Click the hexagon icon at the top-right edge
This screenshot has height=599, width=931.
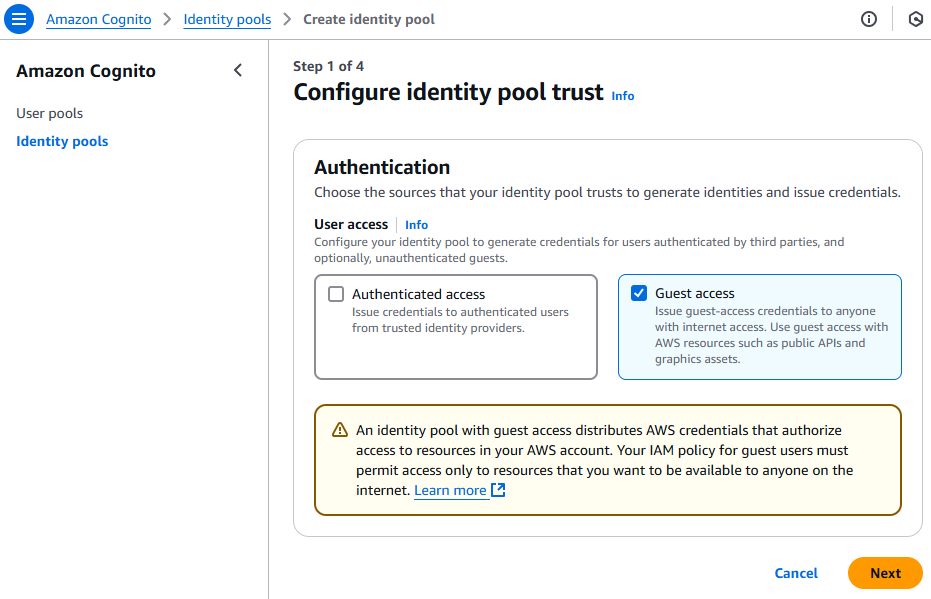point(916,19)
